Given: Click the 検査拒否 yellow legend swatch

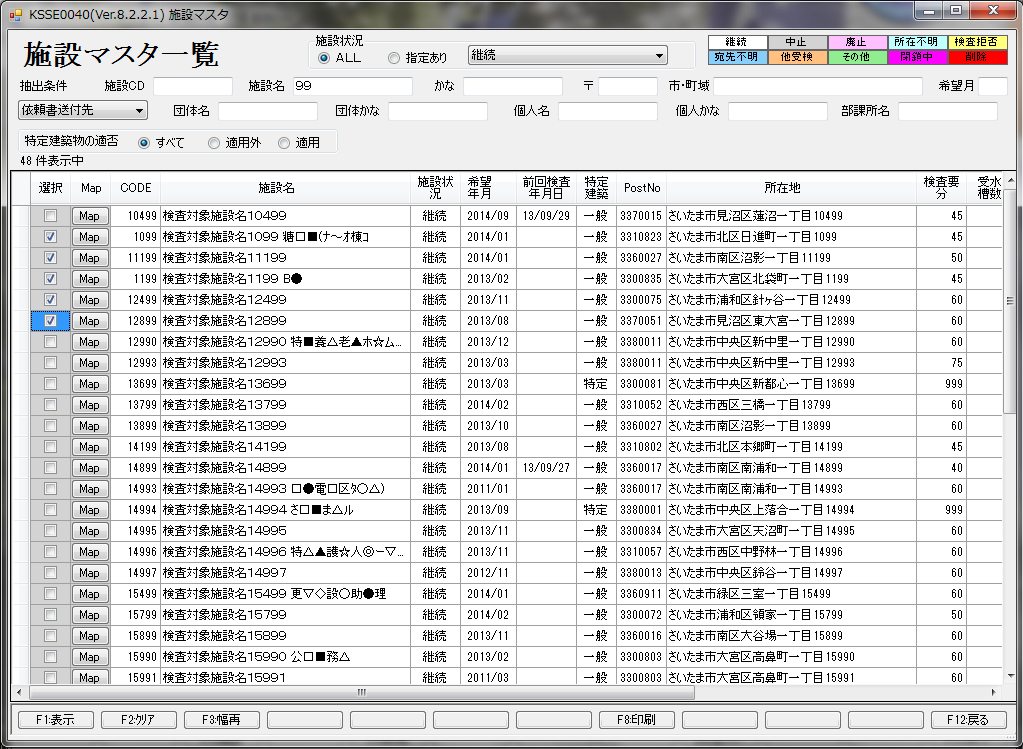Looking at the screenshot, I should 977,42.
